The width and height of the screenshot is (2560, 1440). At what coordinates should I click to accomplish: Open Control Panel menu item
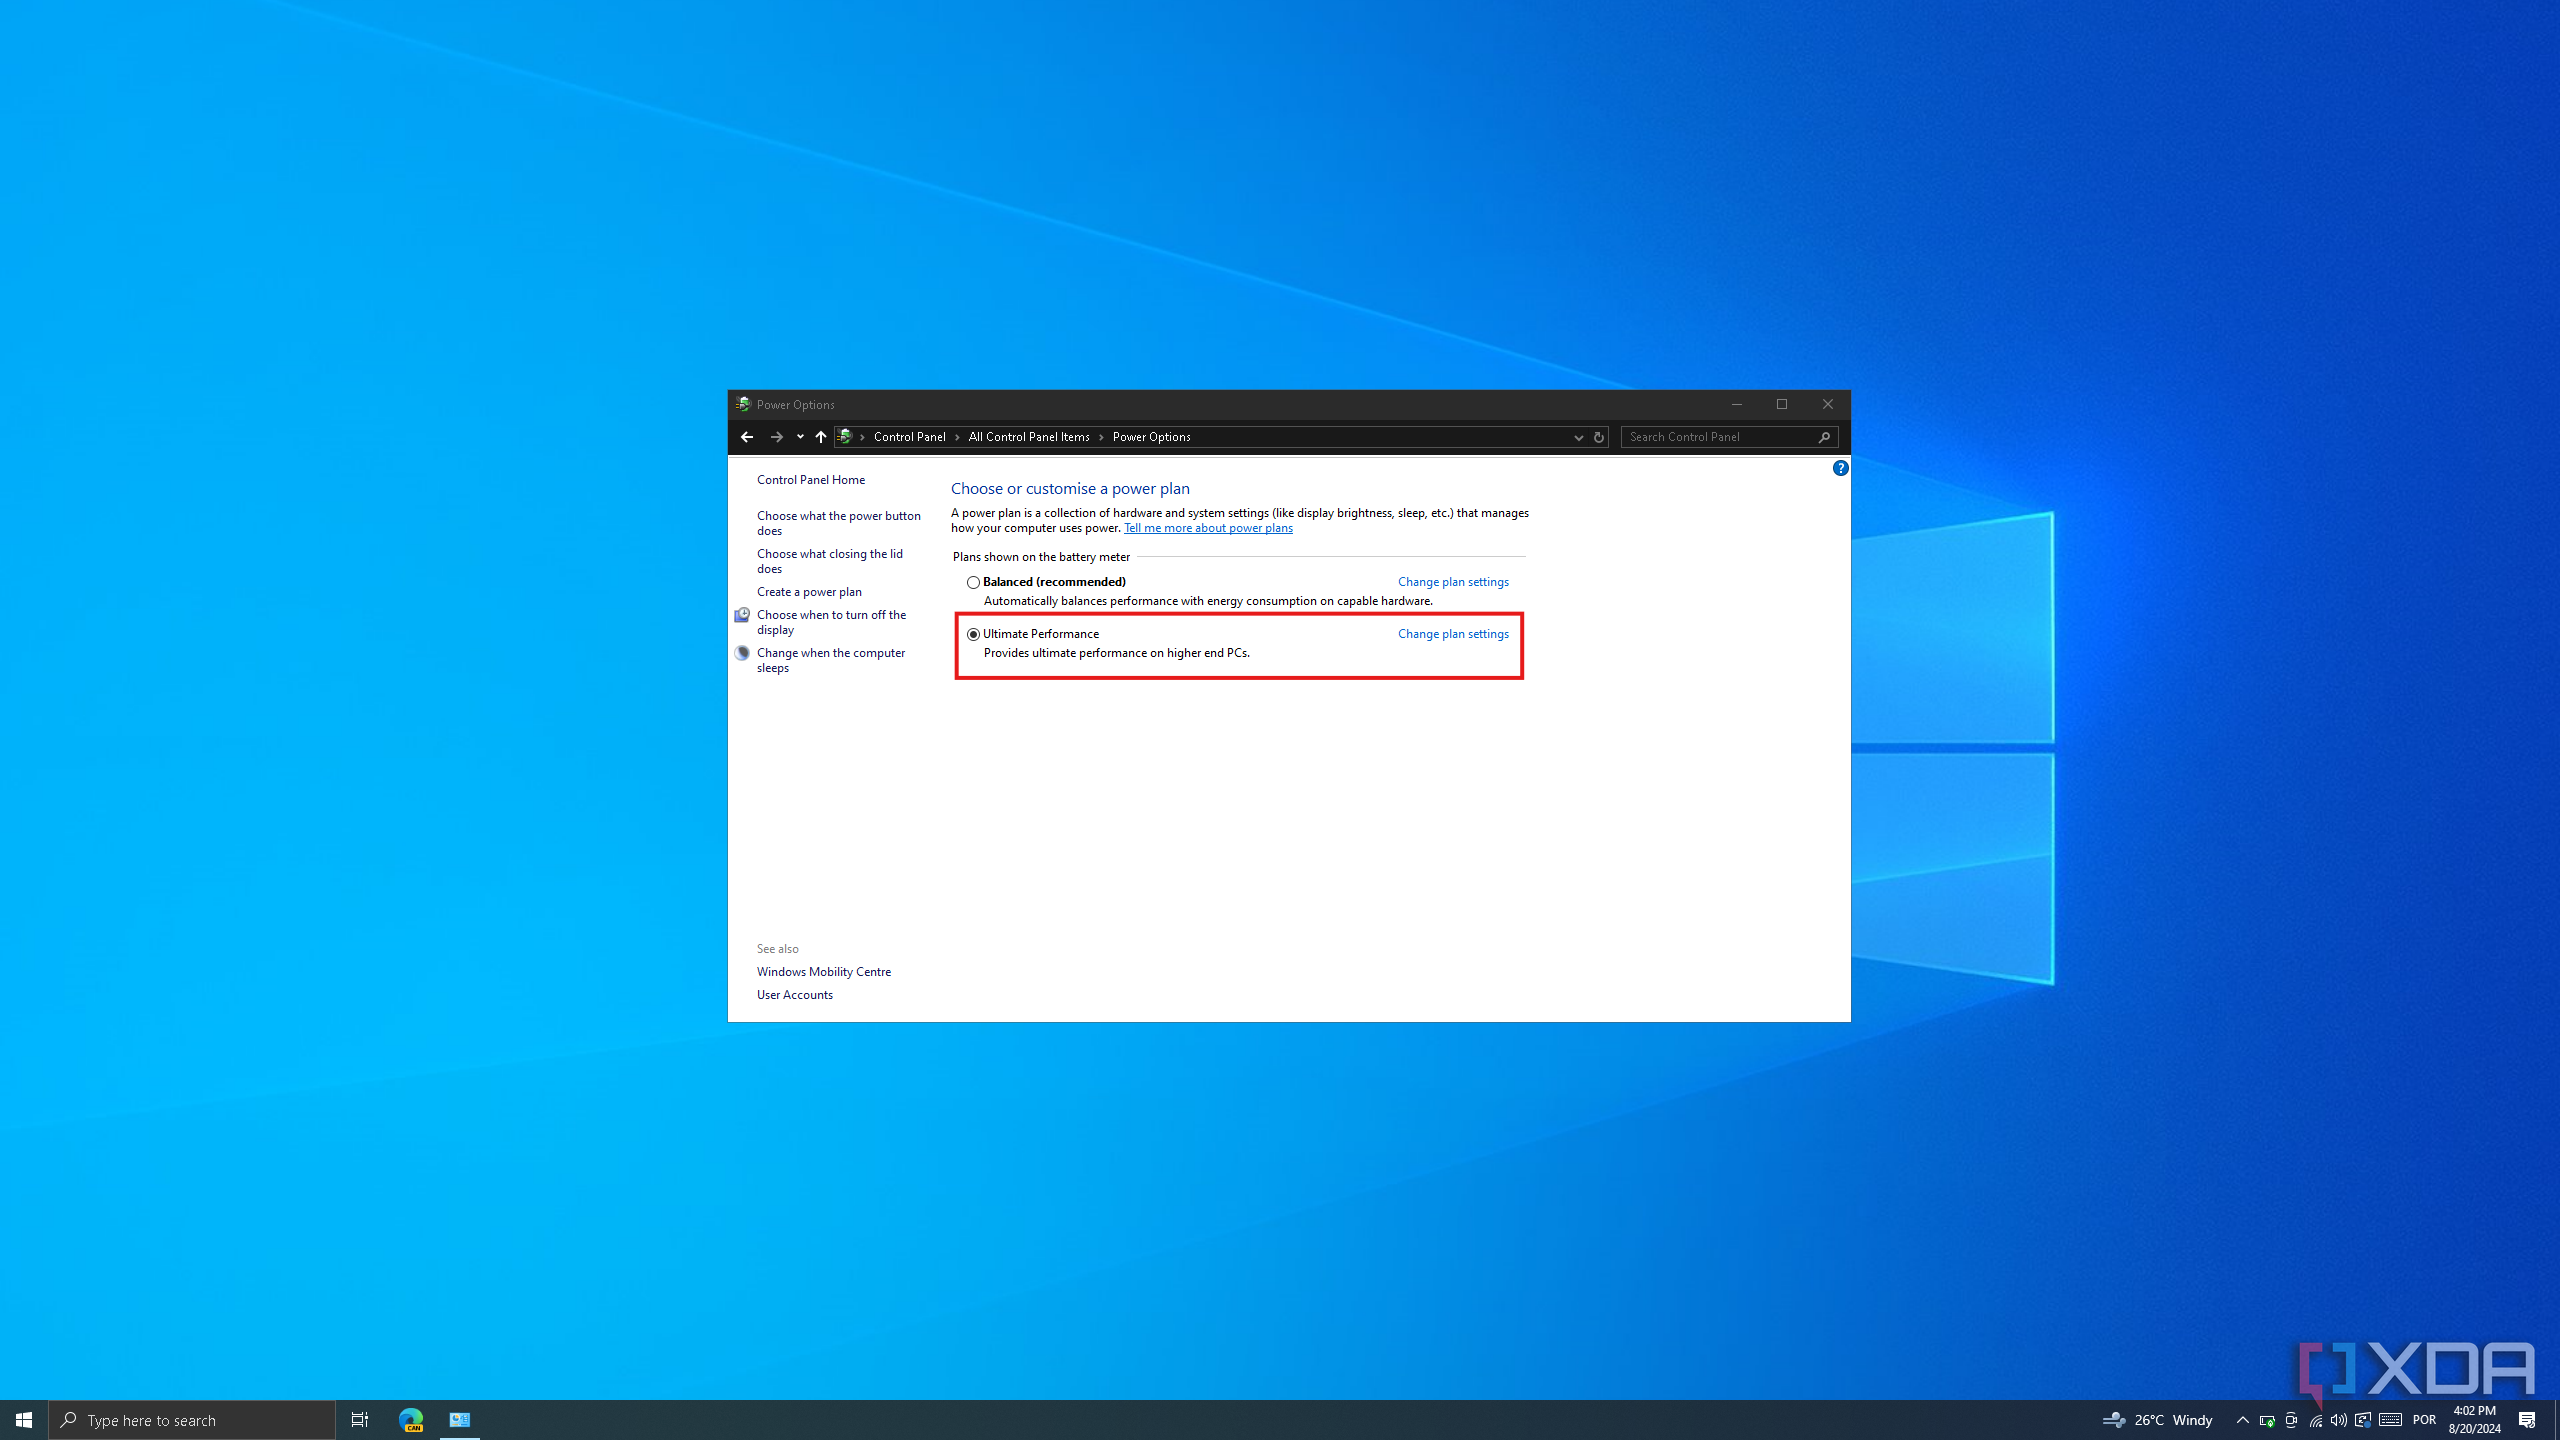coord(907,436)
